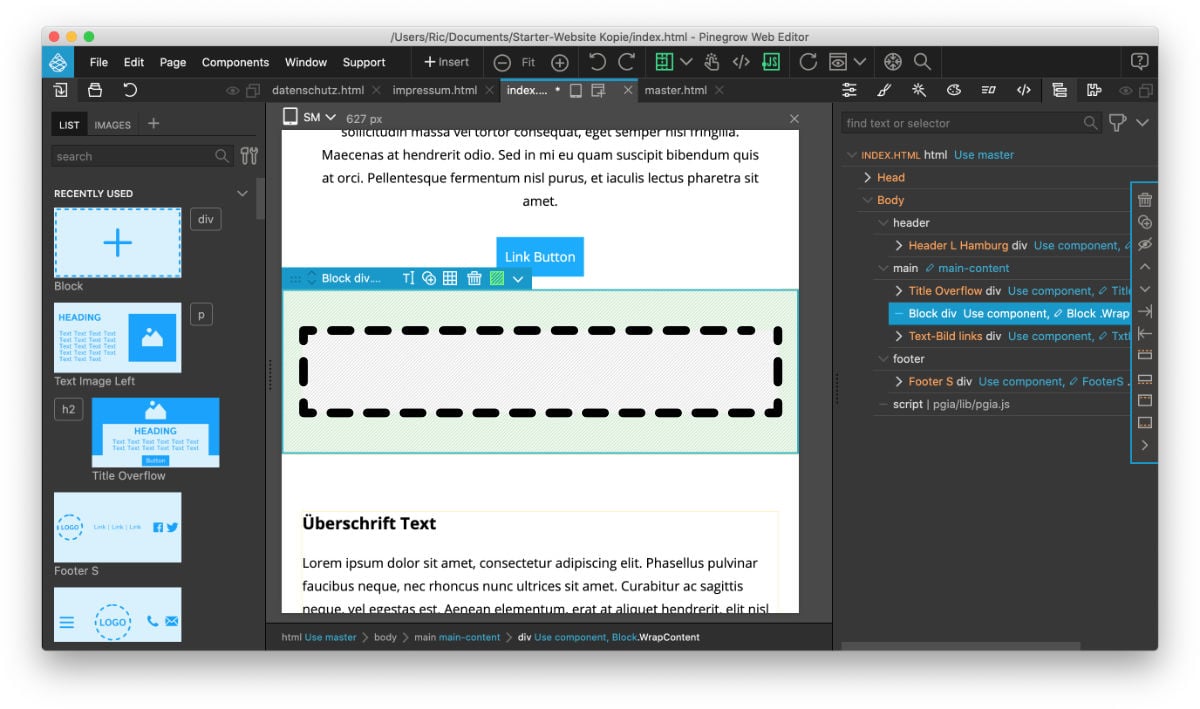Viewport: 1200px width, 709px height.
Task: Select the IMAGES tab in library
Action: pyautogui.click(x=112, y=125)
